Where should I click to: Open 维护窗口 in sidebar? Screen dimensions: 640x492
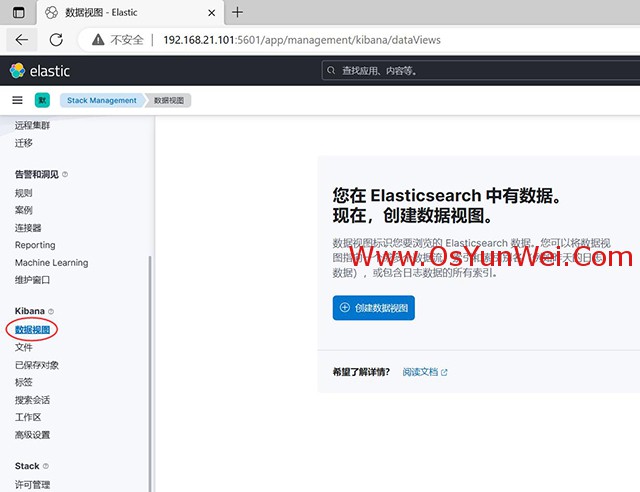click(x=32, y=280)
